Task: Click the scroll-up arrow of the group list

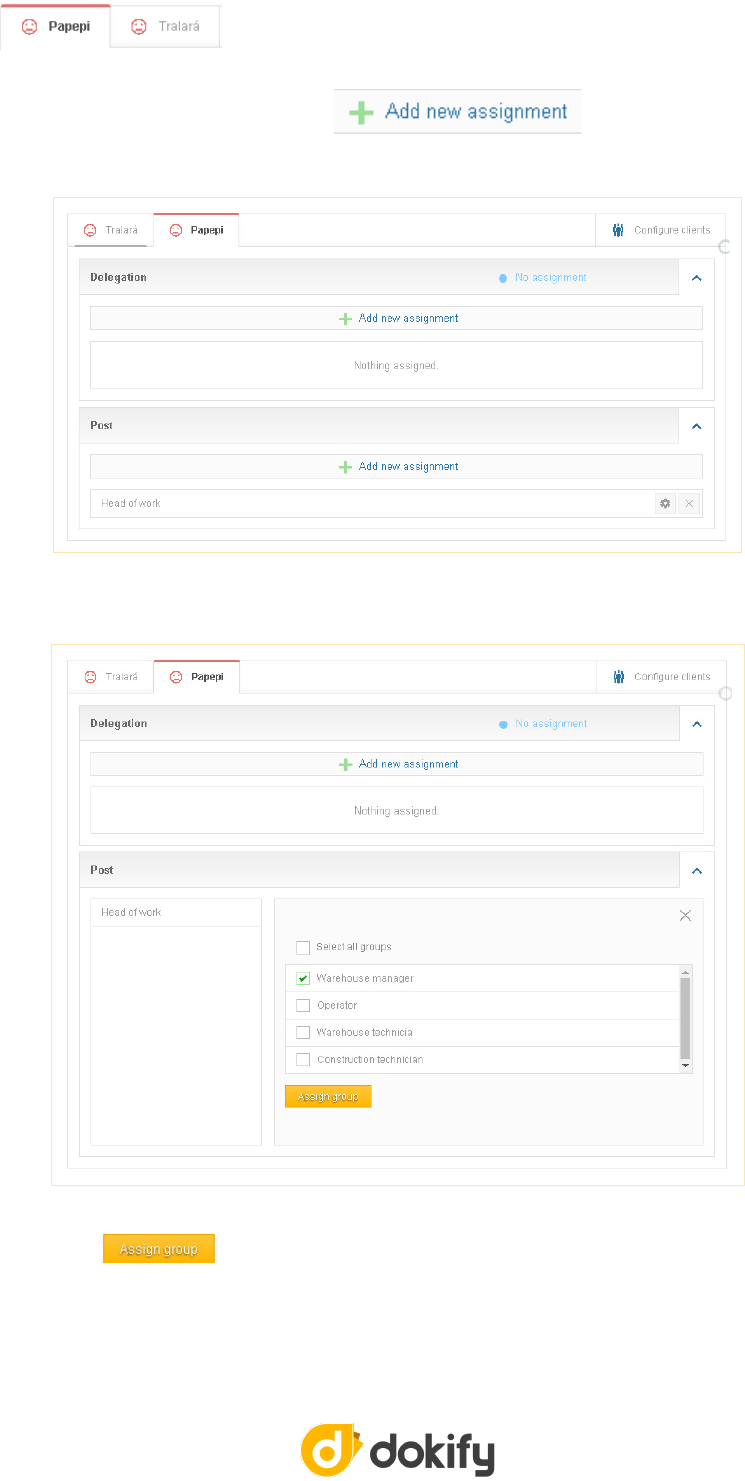Action: (685, 972)
